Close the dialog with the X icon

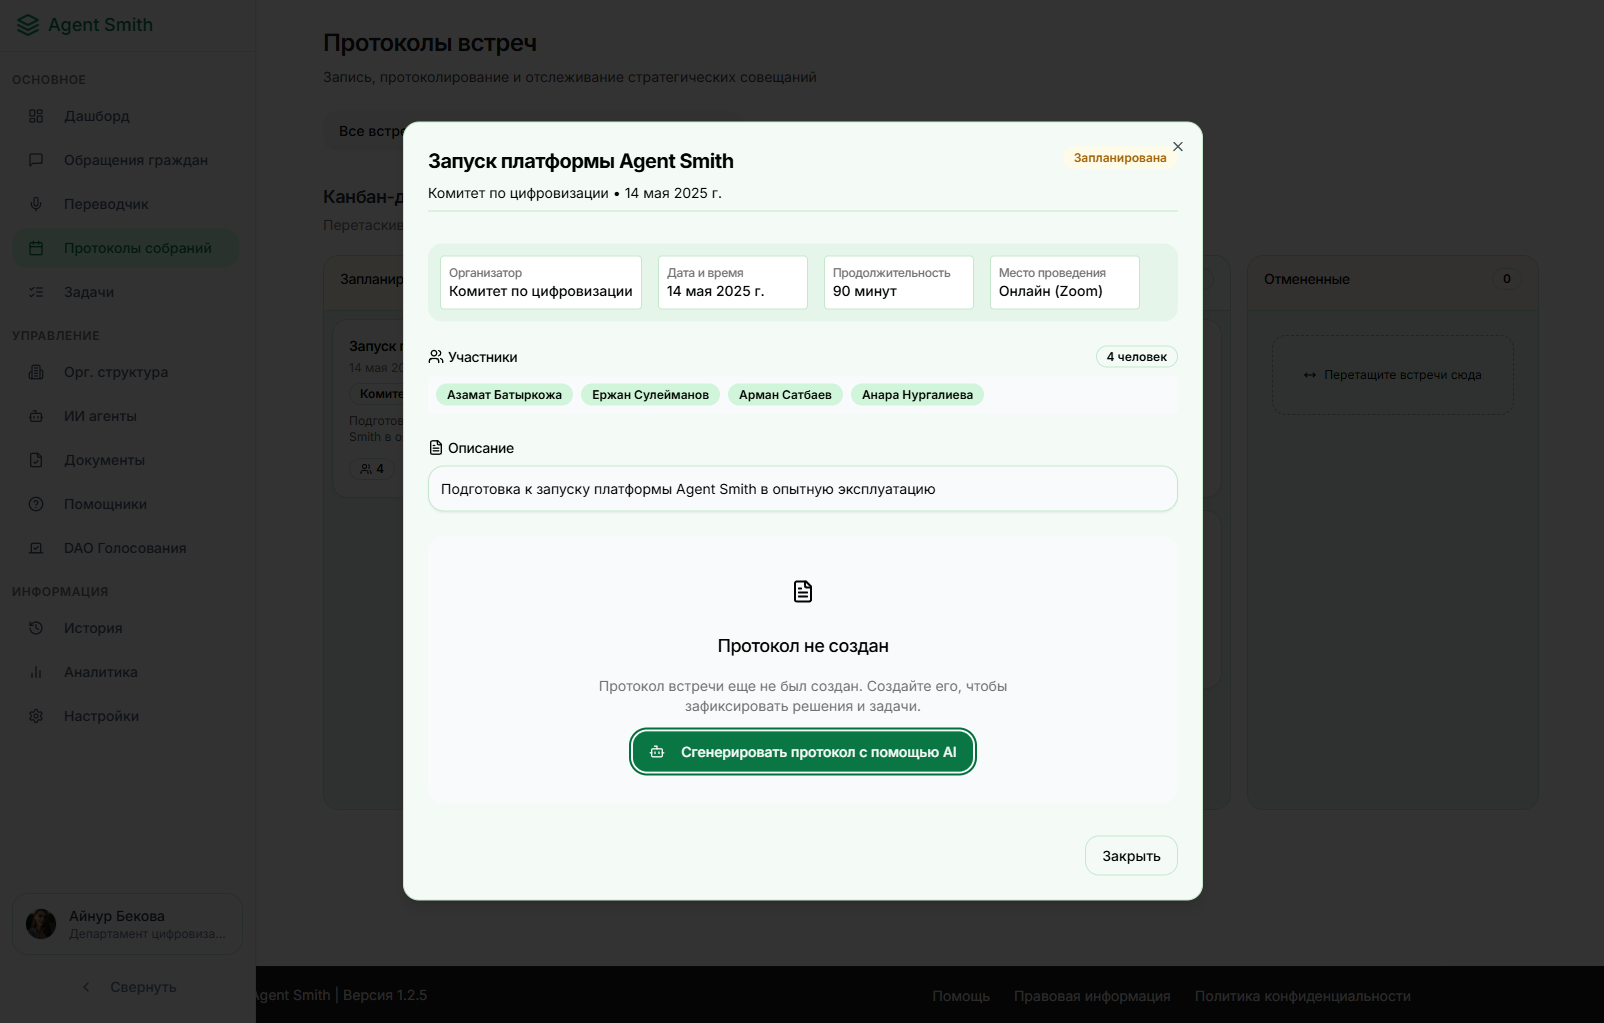pos(1177,146)
